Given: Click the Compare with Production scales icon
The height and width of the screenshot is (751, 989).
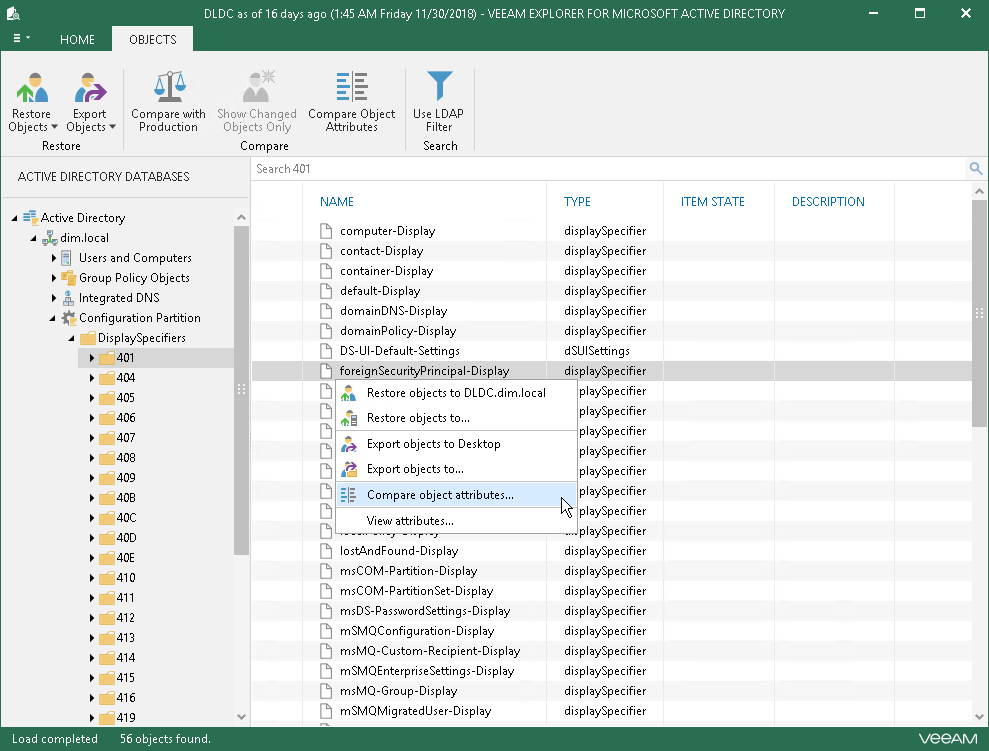Looking at the screenshot, I should [169, 86].
